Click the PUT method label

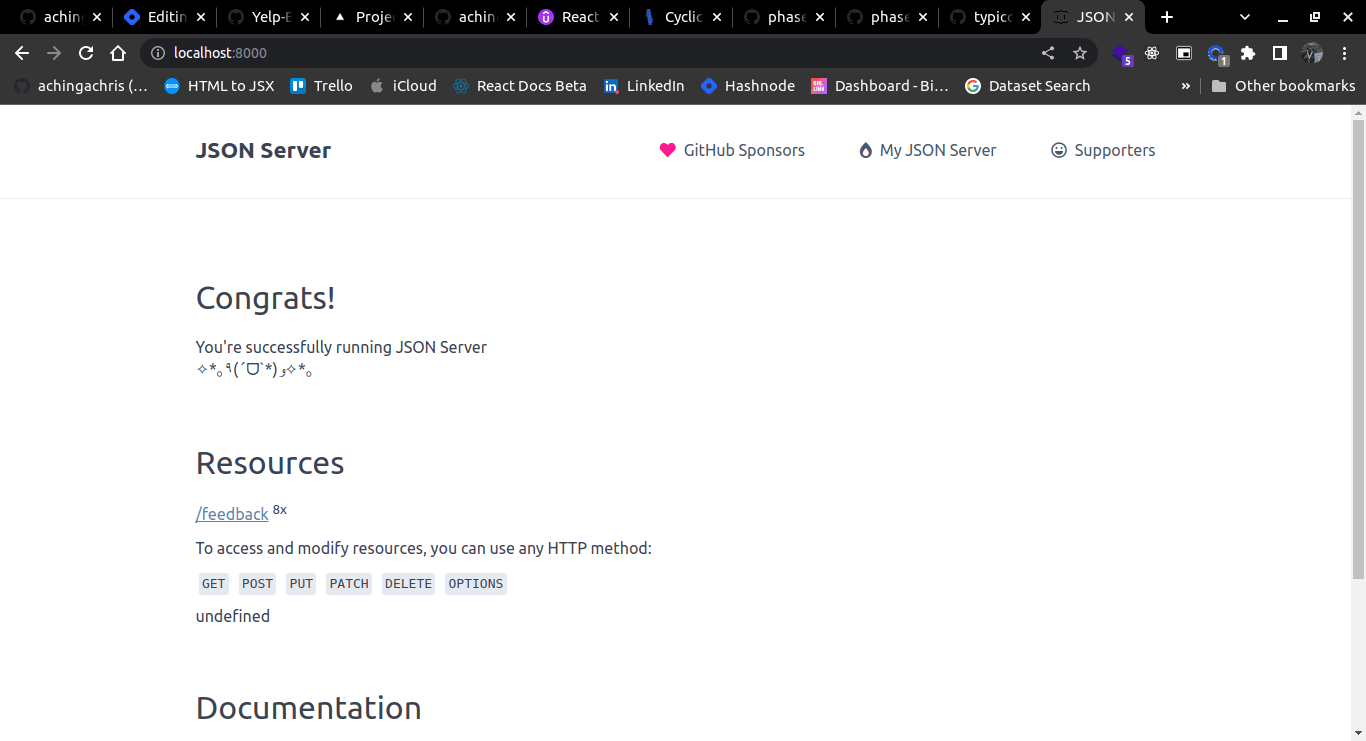point(301,584)
